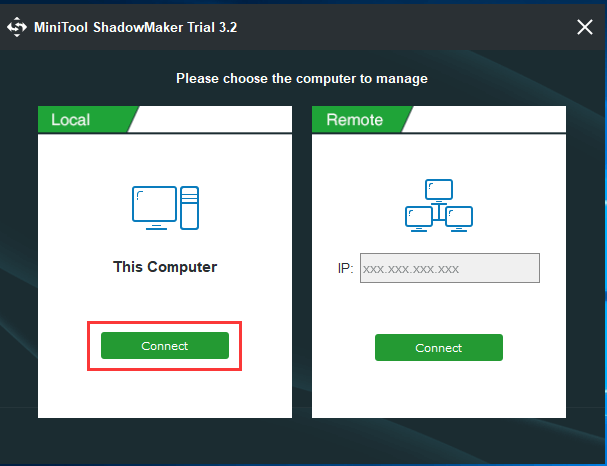Screen dimensions: 607x466
Task: Click the MiniTool ShadowMaker Trial 3.2 title
Action: tap(135, 27)
